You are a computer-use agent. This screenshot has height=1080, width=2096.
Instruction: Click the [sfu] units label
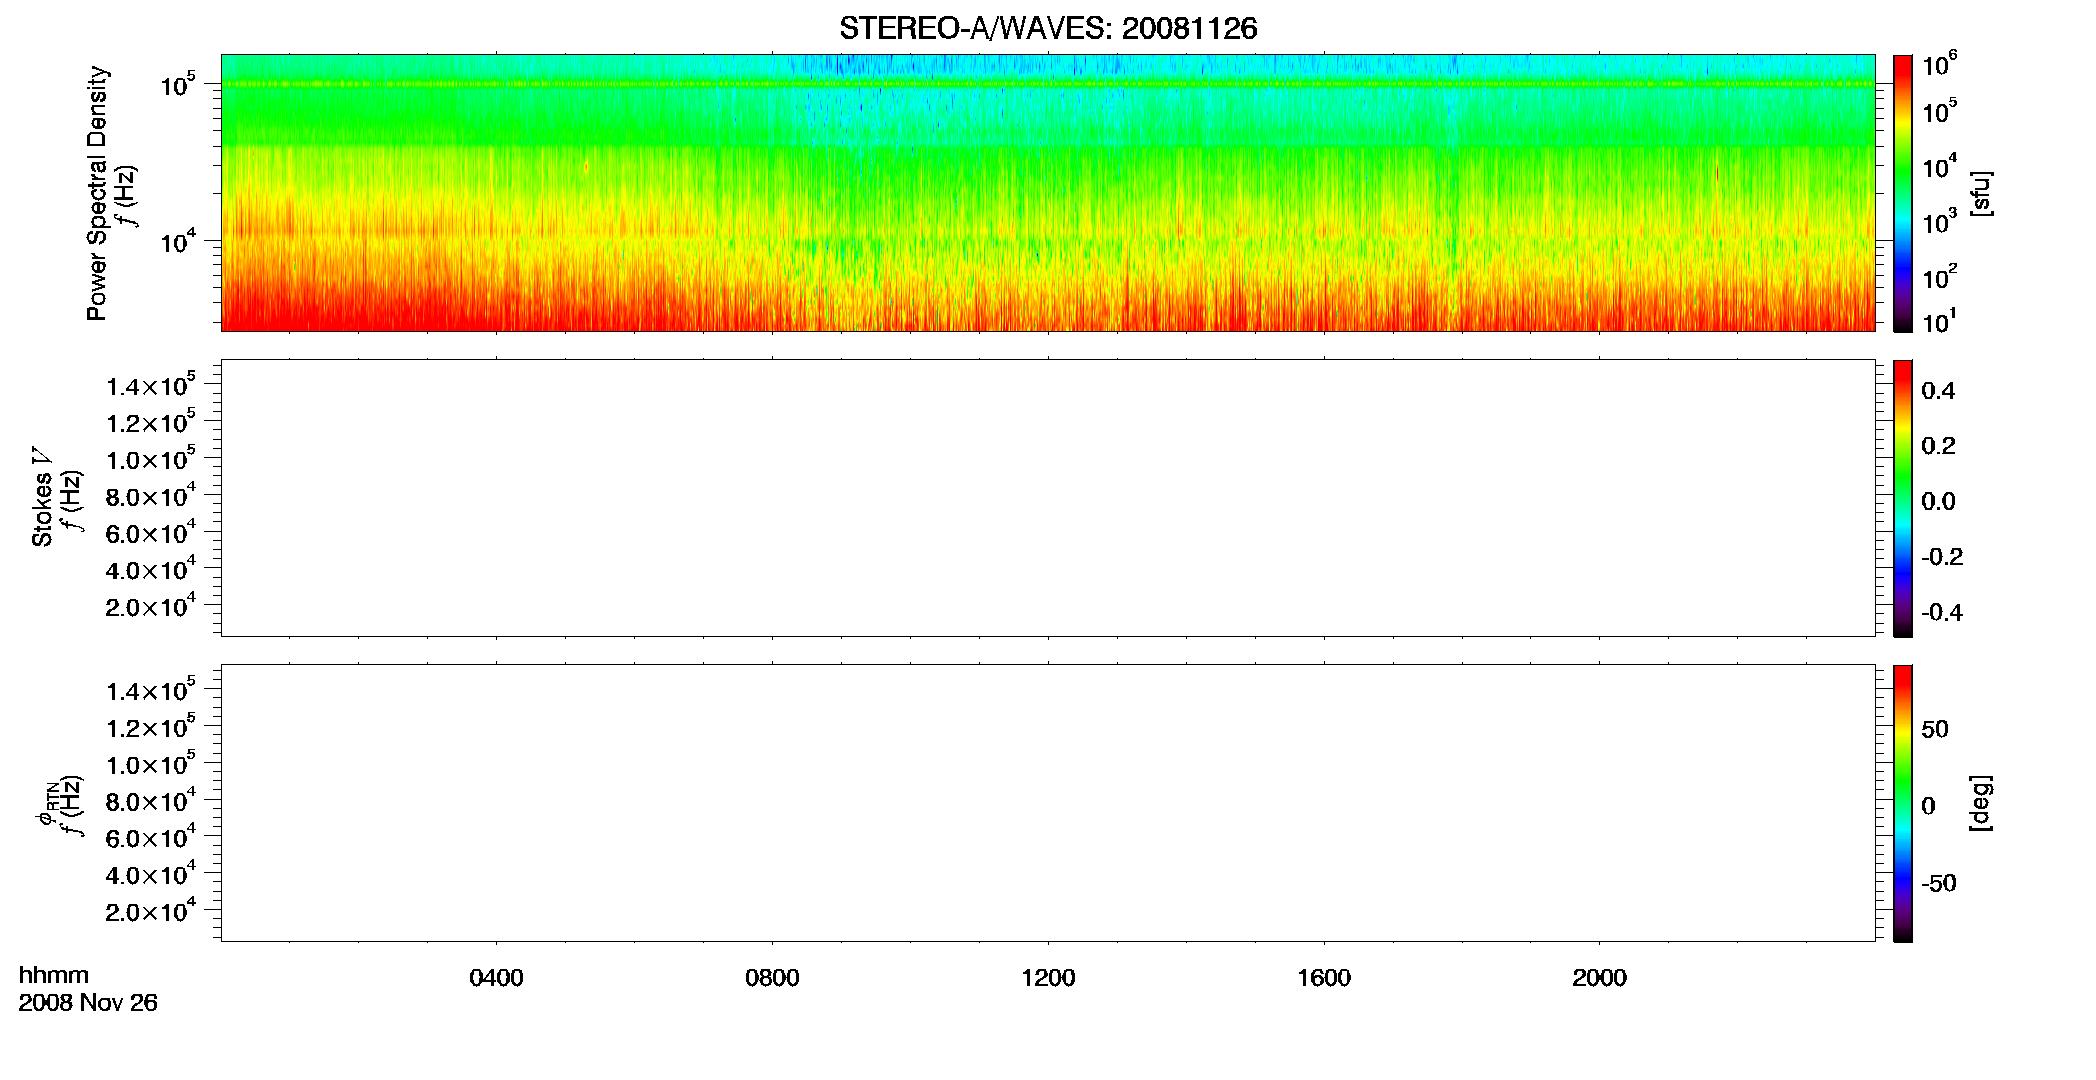(1981, 193)
